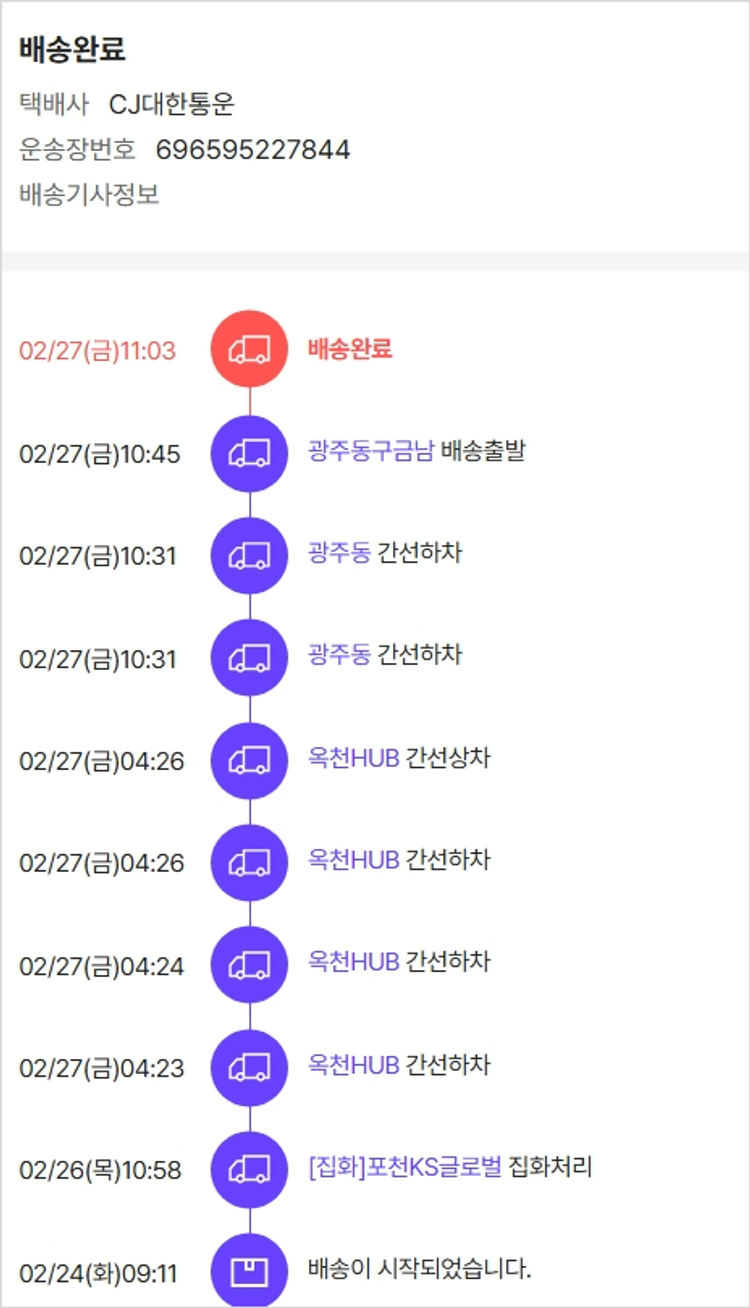Screen dimensions: 750x1308
Task: Click truck icon beside 옥천HUB 04:26 간선하차
Action: (249, 862)
